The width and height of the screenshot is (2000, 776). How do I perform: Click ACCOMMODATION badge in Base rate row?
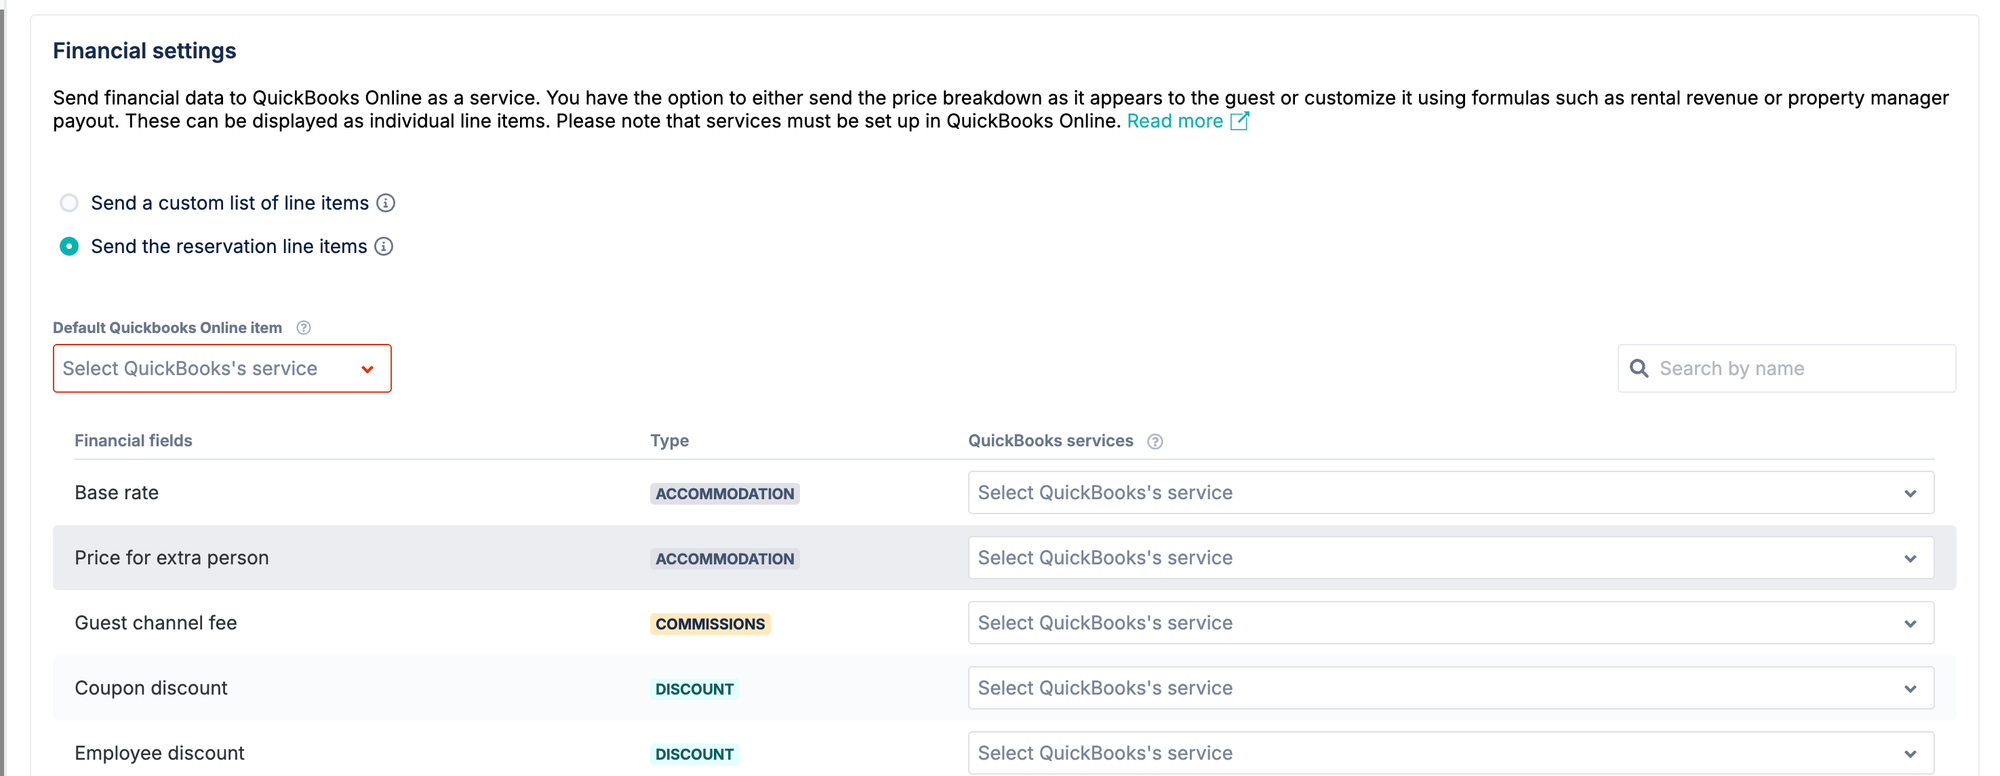click(x=725, y=494)
